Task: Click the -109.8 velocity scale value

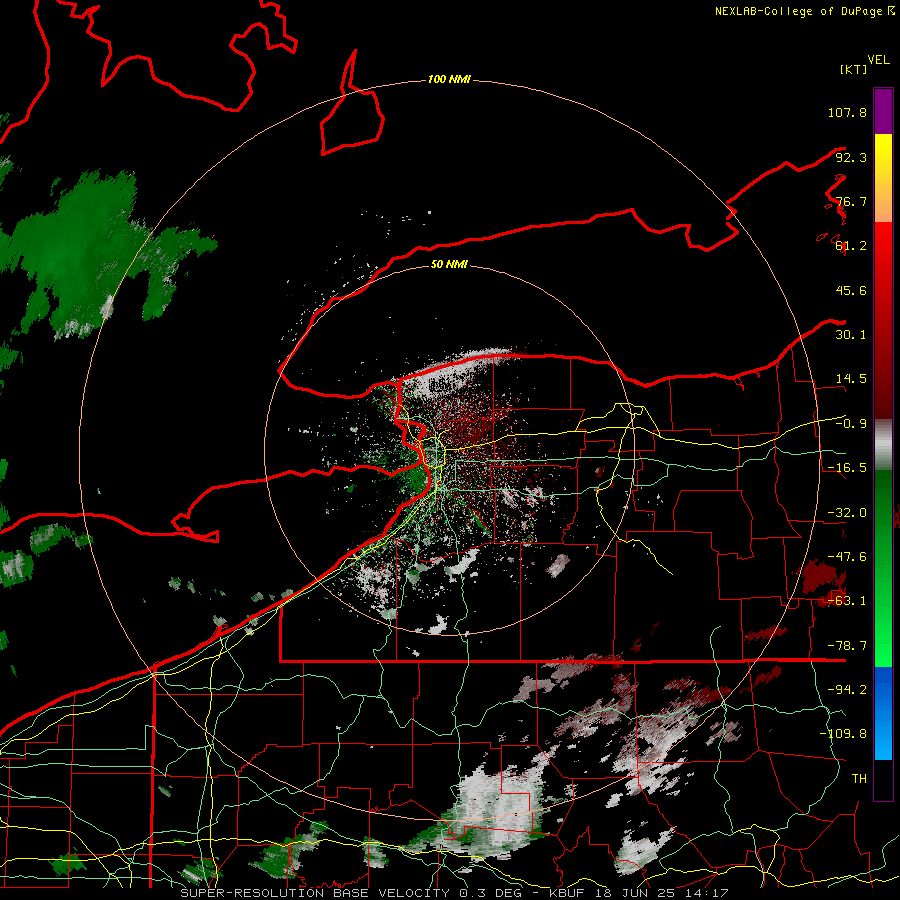Action: click(x=843, y=734)
